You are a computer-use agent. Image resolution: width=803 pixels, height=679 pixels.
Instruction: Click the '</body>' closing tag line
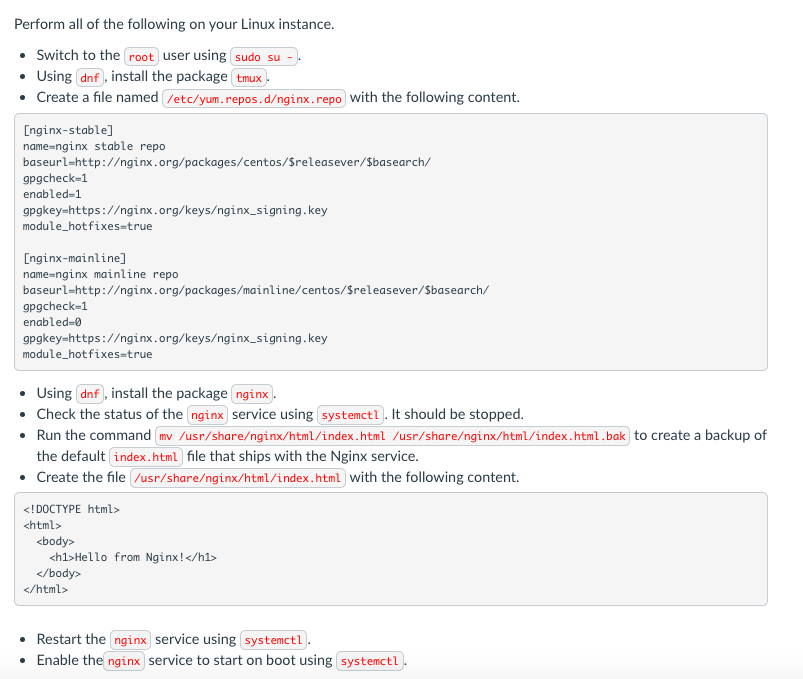tap(58, 574)
